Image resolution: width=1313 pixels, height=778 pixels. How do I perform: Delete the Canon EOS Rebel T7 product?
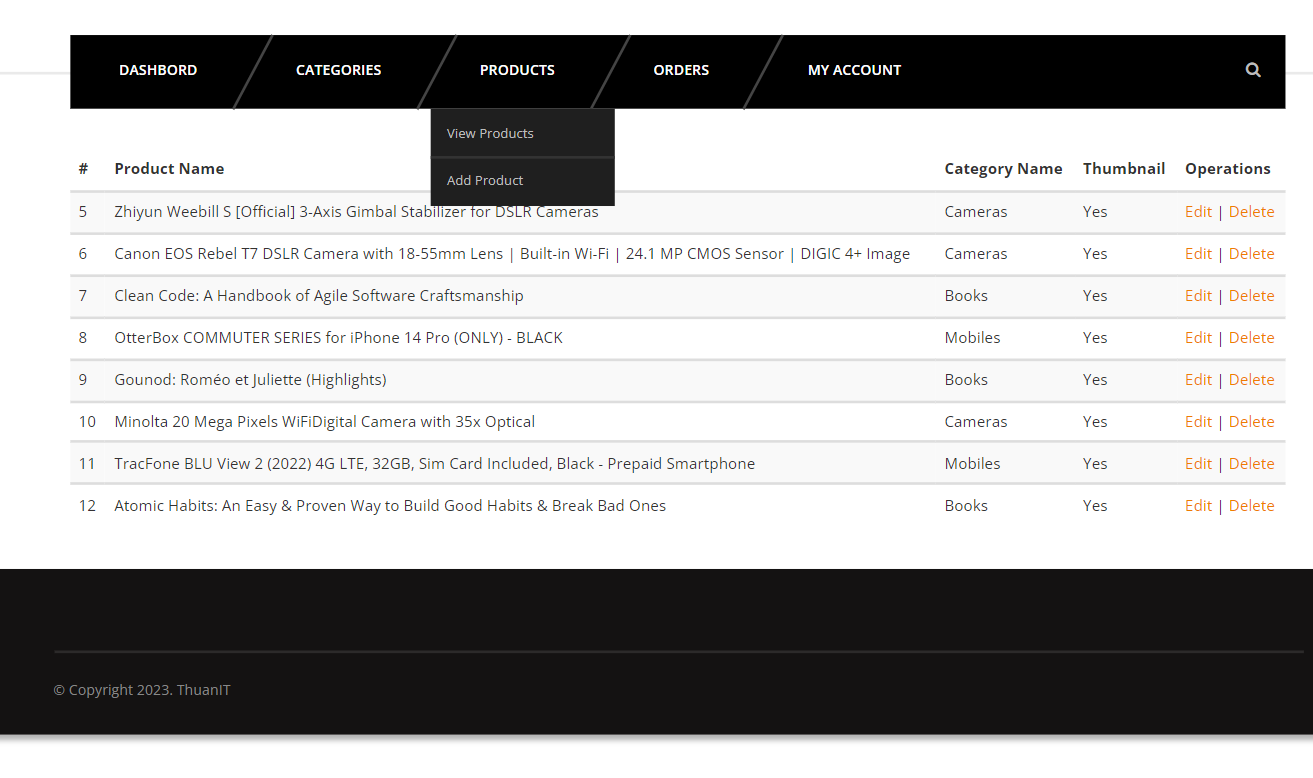click(1251, 253)
